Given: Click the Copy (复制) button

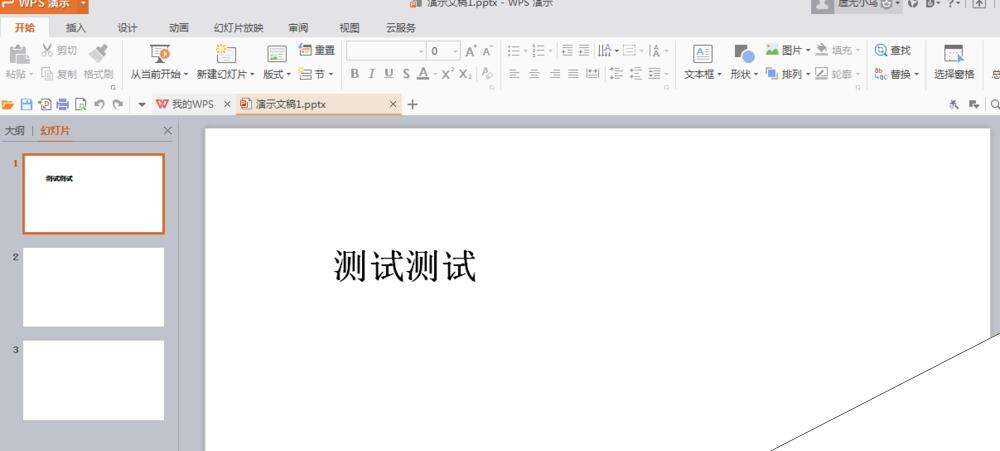Looking at the screenshot, I should tap(59, 74).
